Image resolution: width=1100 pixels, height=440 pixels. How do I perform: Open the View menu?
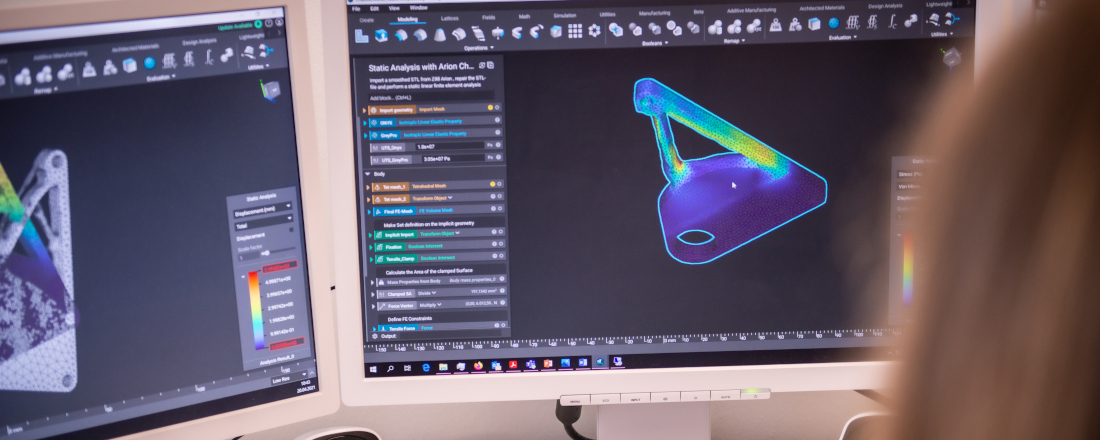[394, 8]
